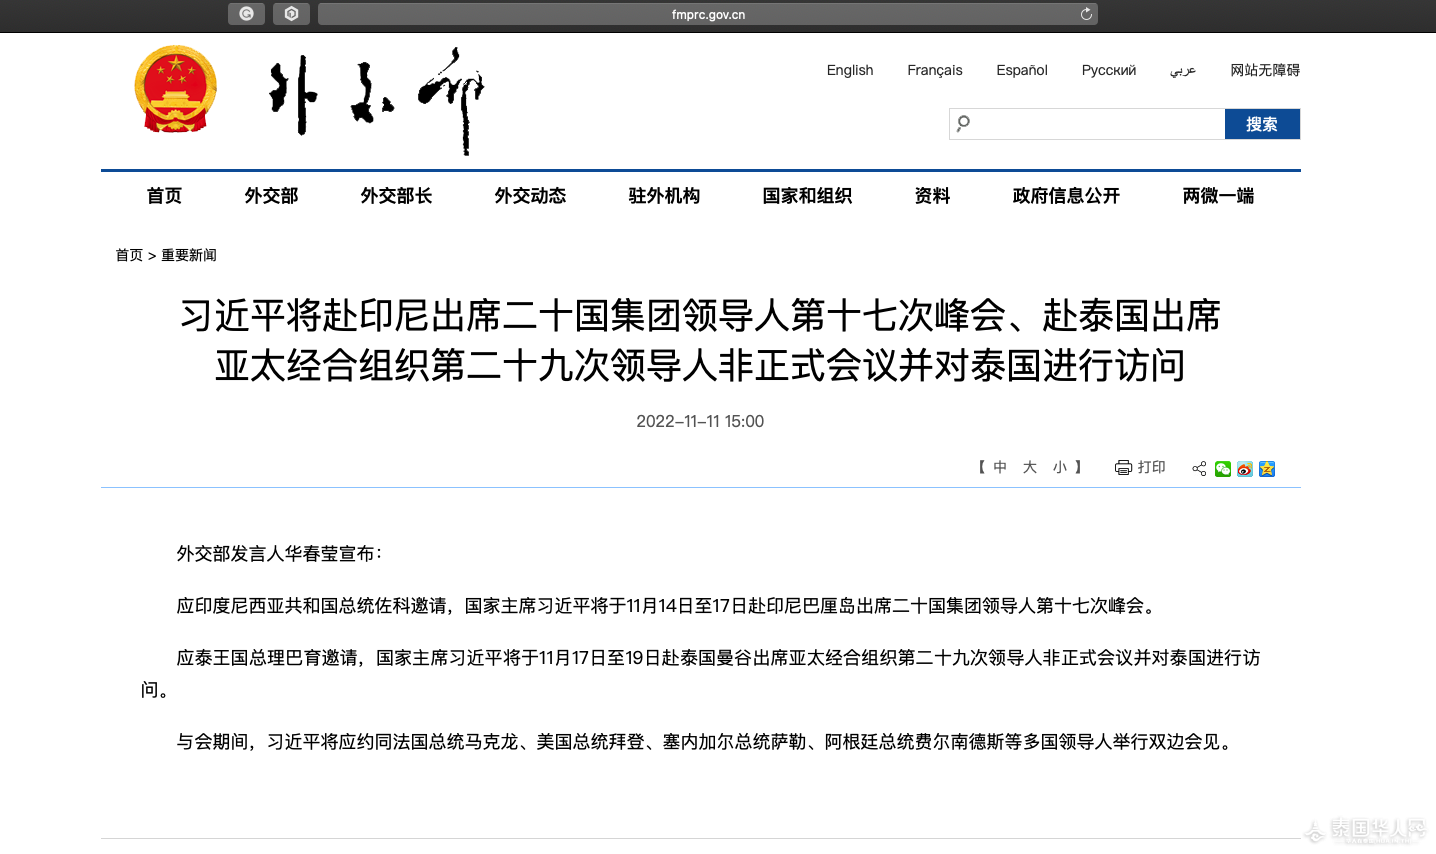Click the browser page reload icon
Screen dimensions: 1436x854
pos(1086,14)
